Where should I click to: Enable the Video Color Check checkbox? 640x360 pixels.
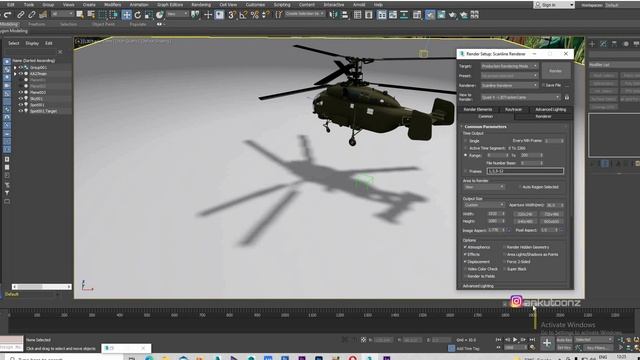pyautogui.click(x=465, y=269)
